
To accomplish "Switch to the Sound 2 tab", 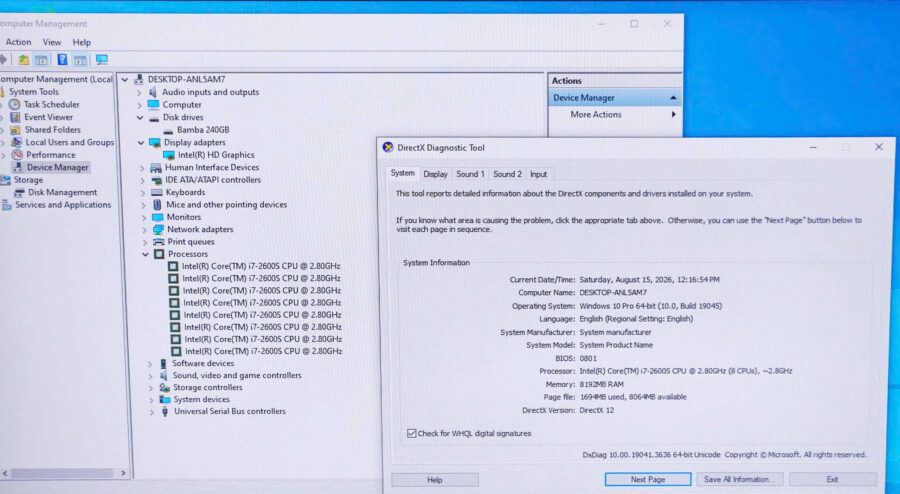I will coord(507,174).
